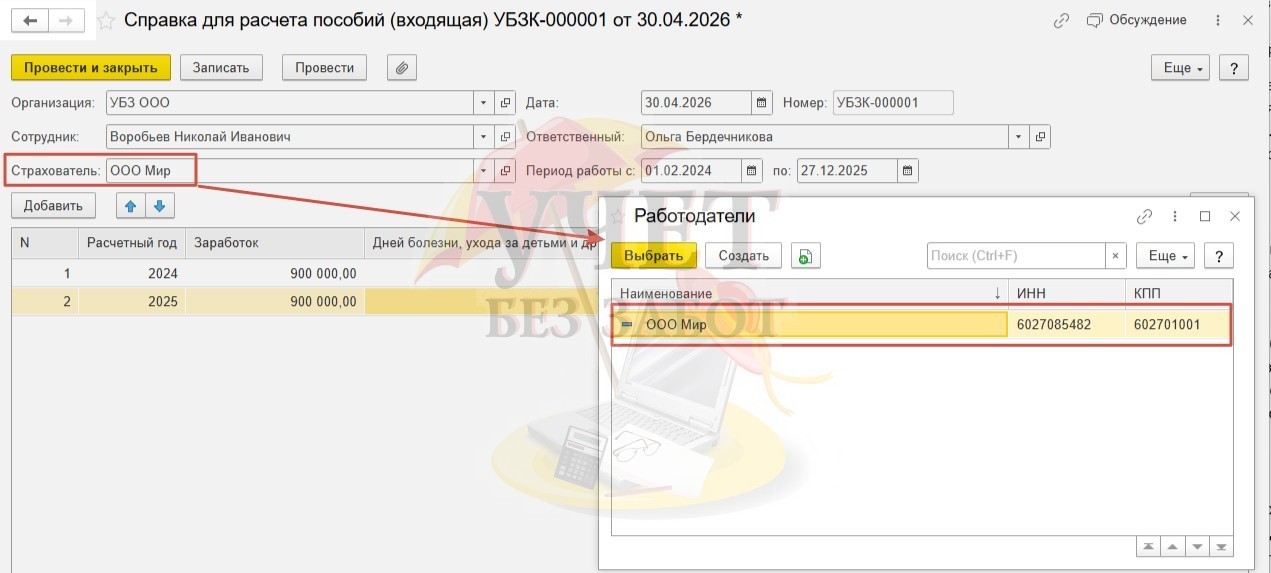The width and height of the screenshot is (1271, 573).
Task: Click the Расчетный год column header
Action: tap(132, 243)
